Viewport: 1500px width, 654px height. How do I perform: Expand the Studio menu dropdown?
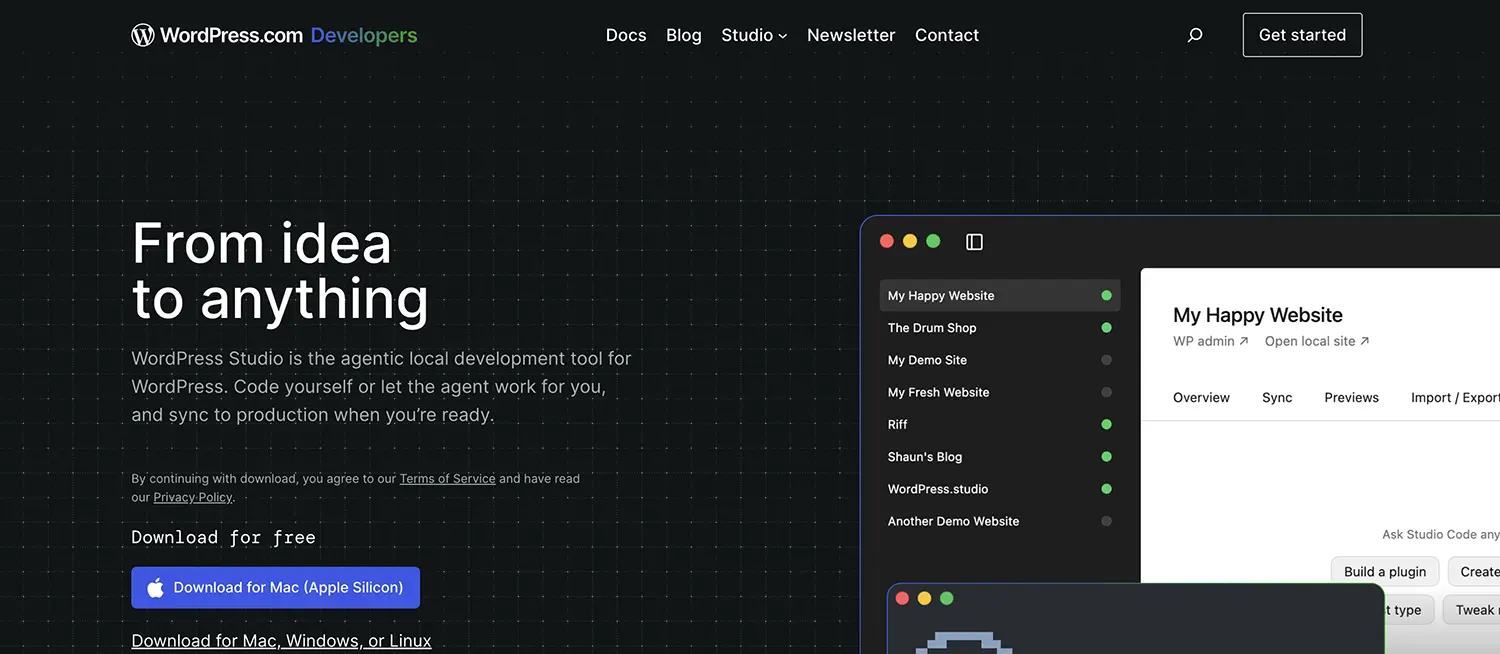coord(754,35)
